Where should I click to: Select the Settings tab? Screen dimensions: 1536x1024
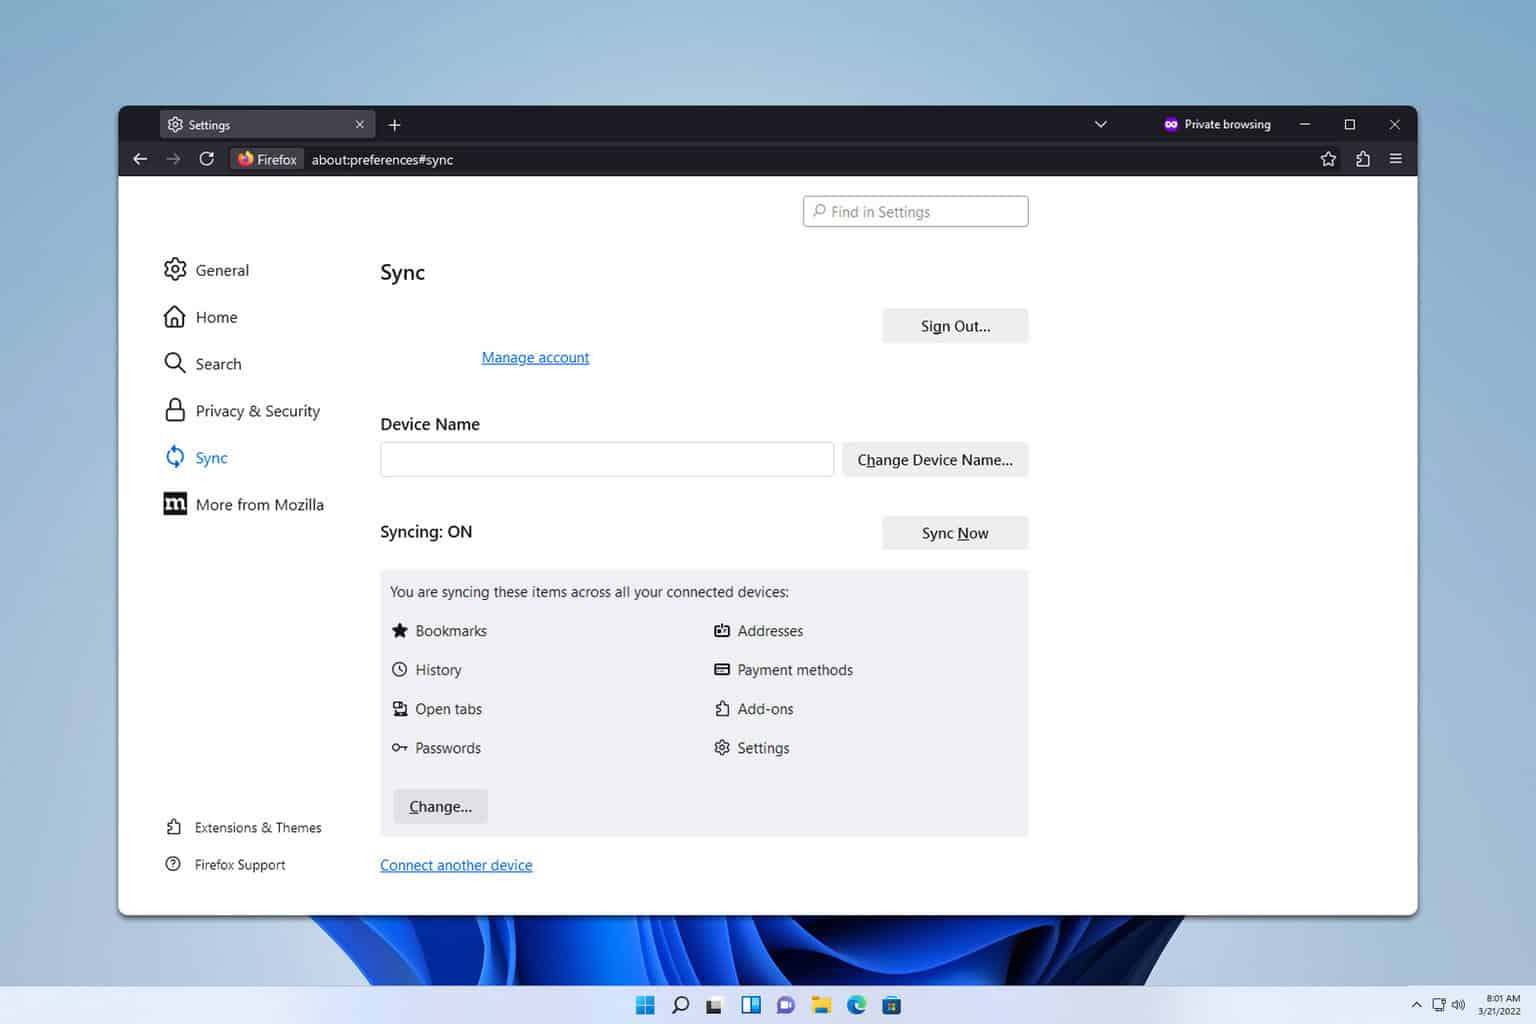pyautogui.click(x=268, y=125)
